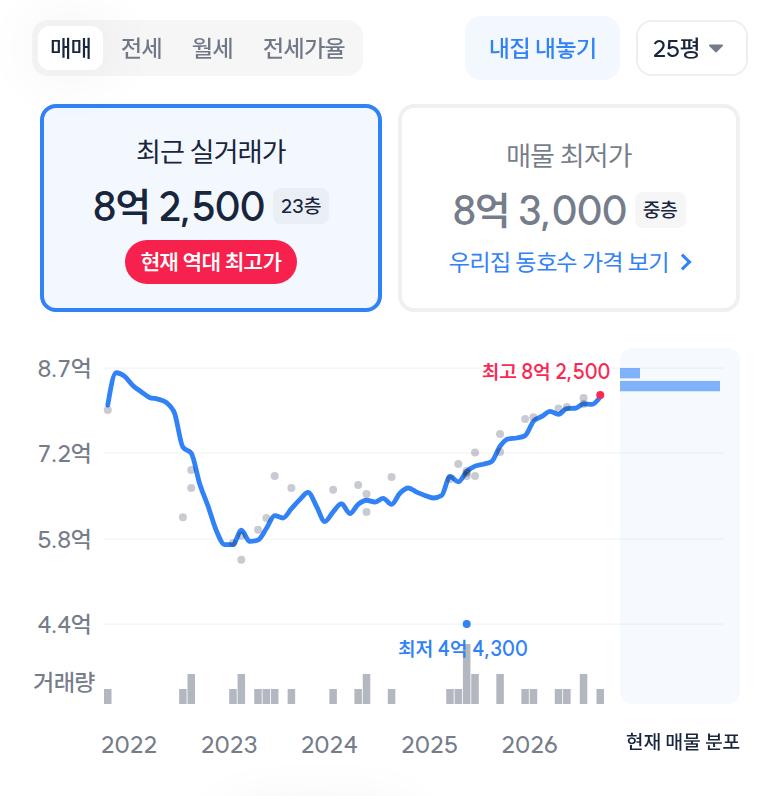Click the 내집 내놓기 button
Viewport: 780px width, 796px height.
pyautogui.click(x=542, y=48)
